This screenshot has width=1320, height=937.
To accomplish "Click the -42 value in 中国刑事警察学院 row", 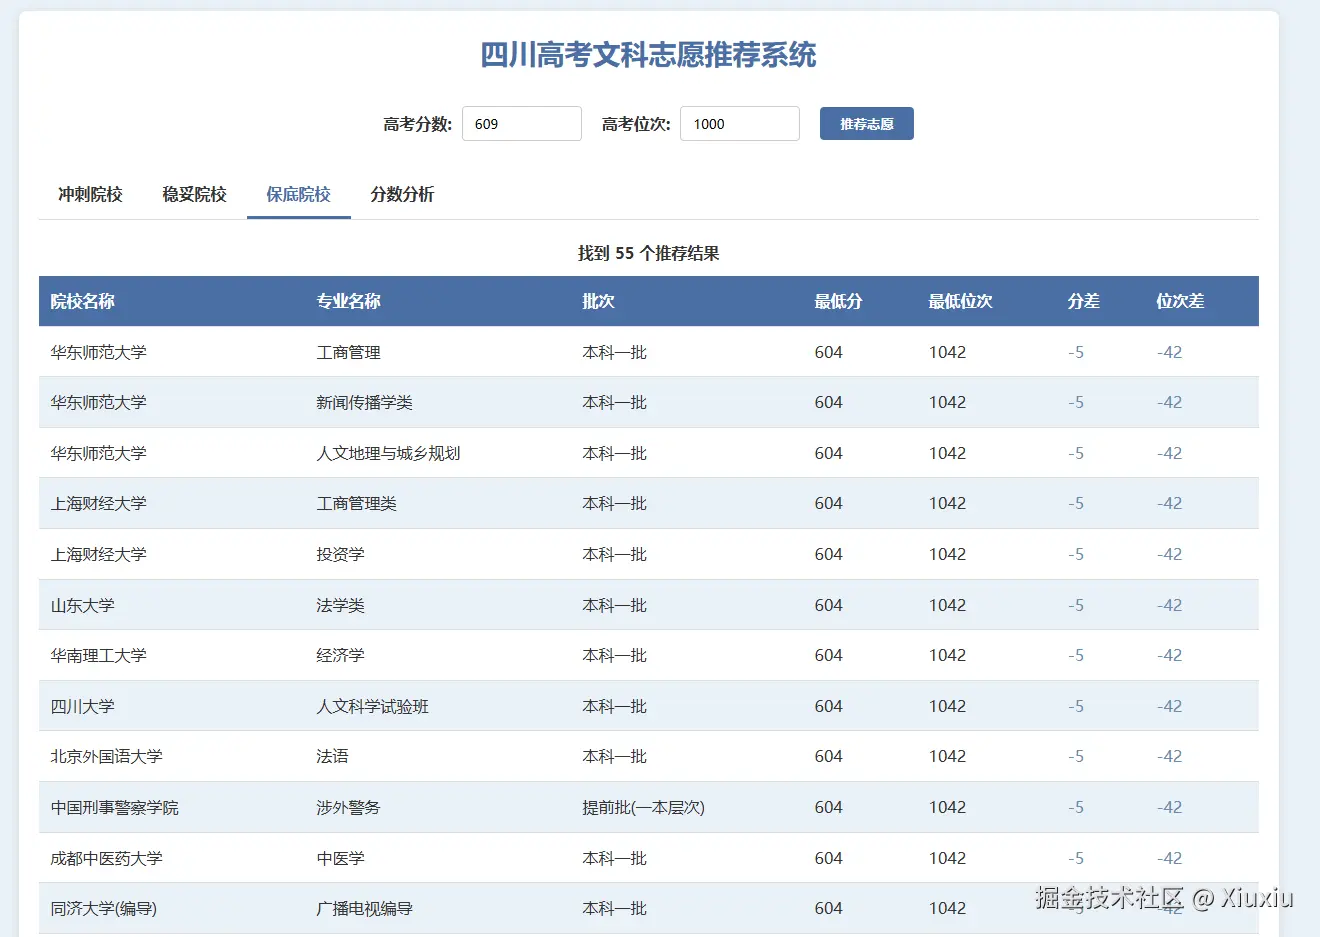I will coord(1170,807).
